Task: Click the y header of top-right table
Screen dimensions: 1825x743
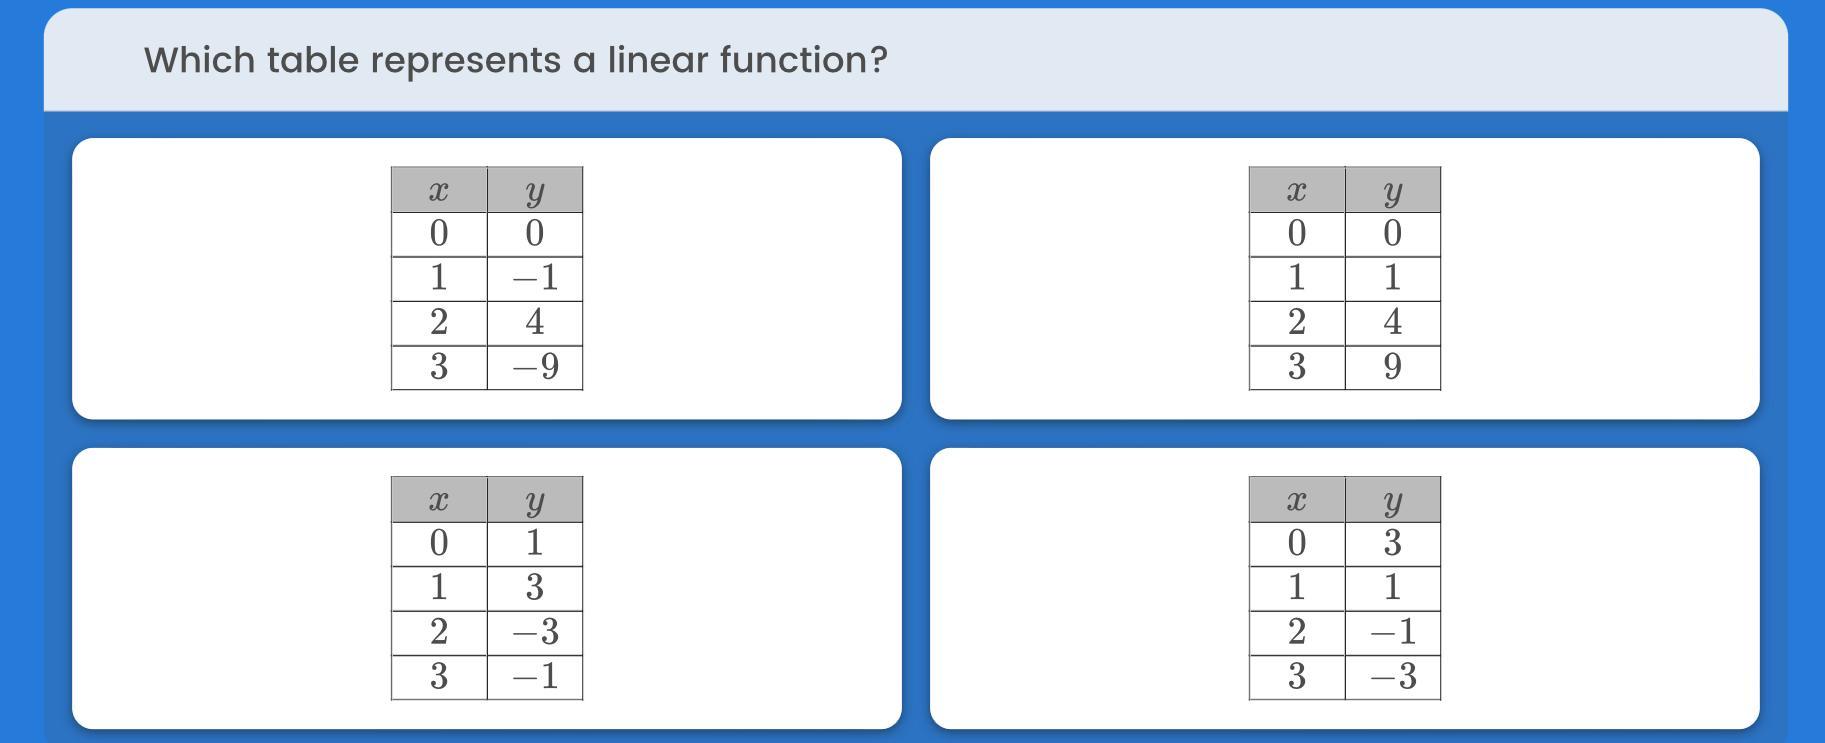Action: pyautogui.click(x=1392, y=190)
